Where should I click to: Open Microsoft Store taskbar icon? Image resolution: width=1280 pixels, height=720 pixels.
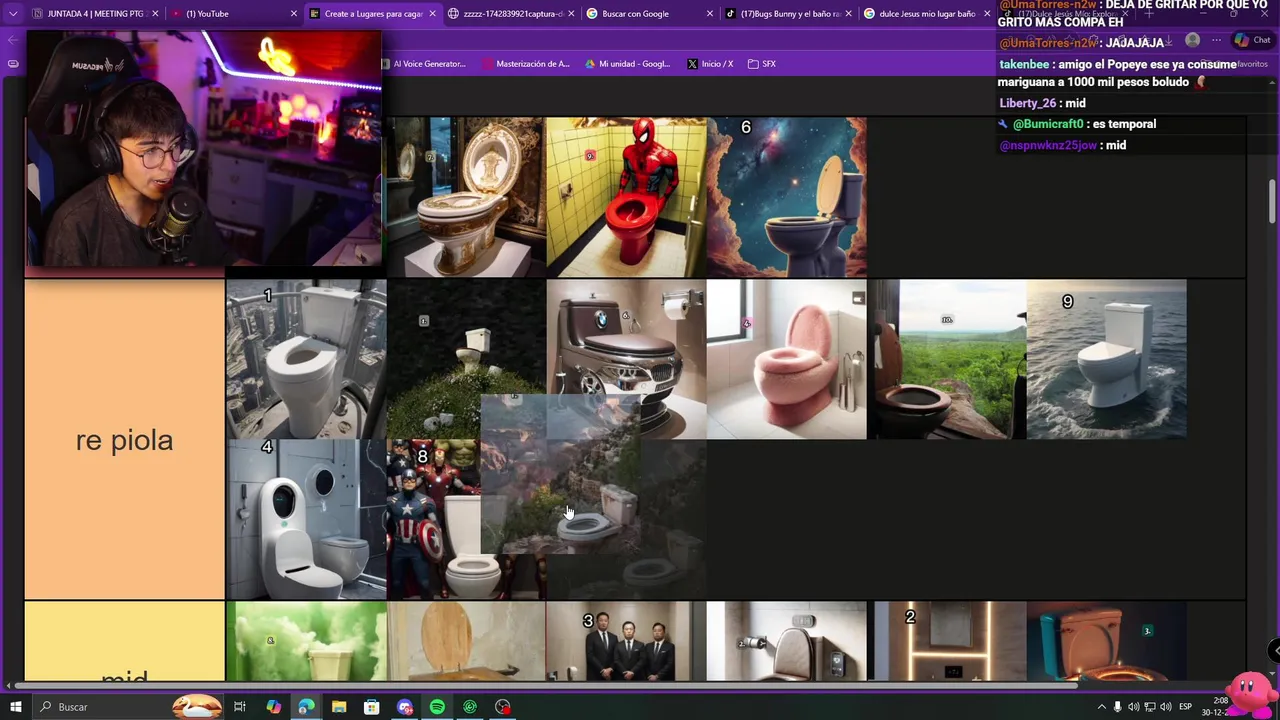[x=371, y=707]
